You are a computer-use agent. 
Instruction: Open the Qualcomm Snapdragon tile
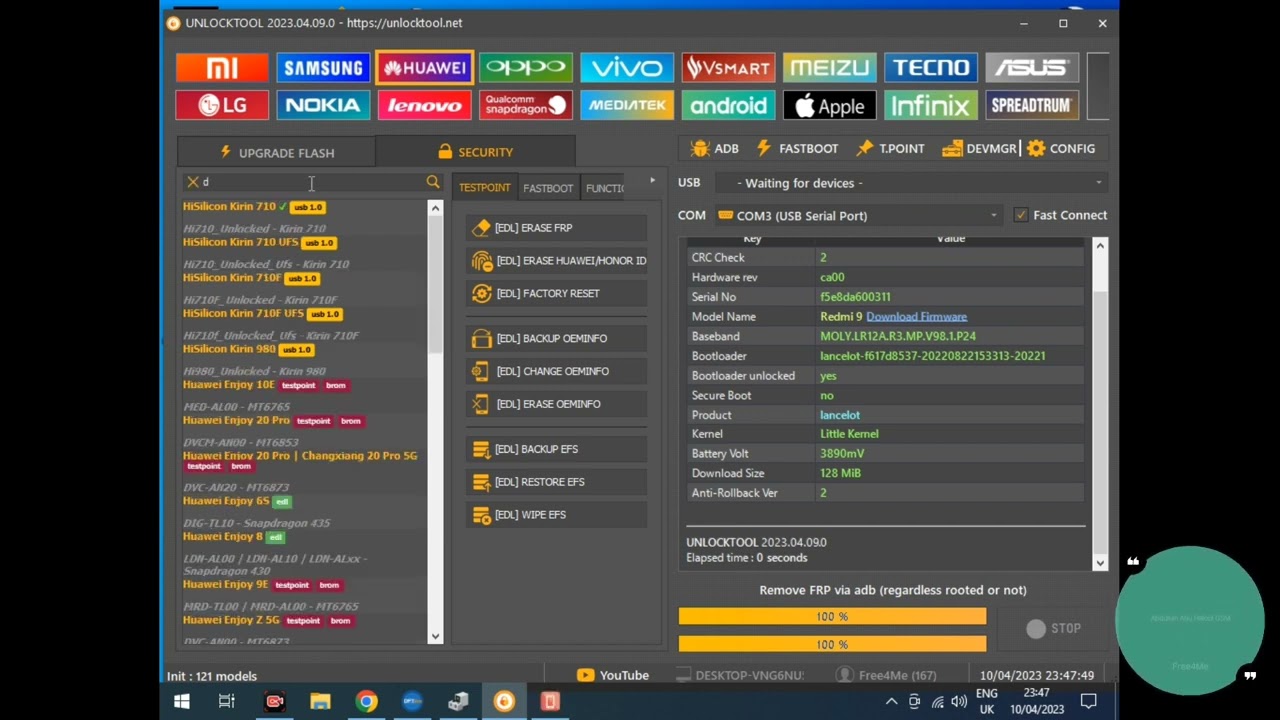pos(525,105)
